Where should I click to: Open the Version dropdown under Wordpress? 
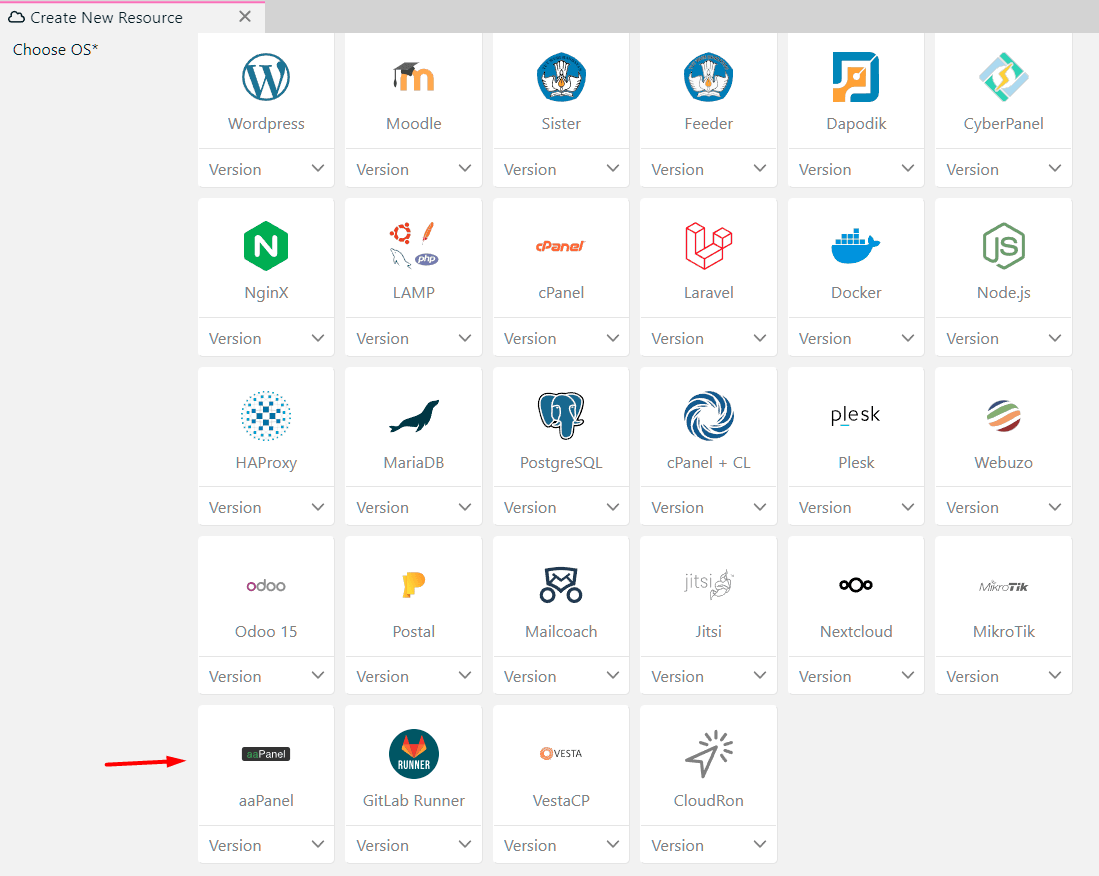click(x=266, y=169)
